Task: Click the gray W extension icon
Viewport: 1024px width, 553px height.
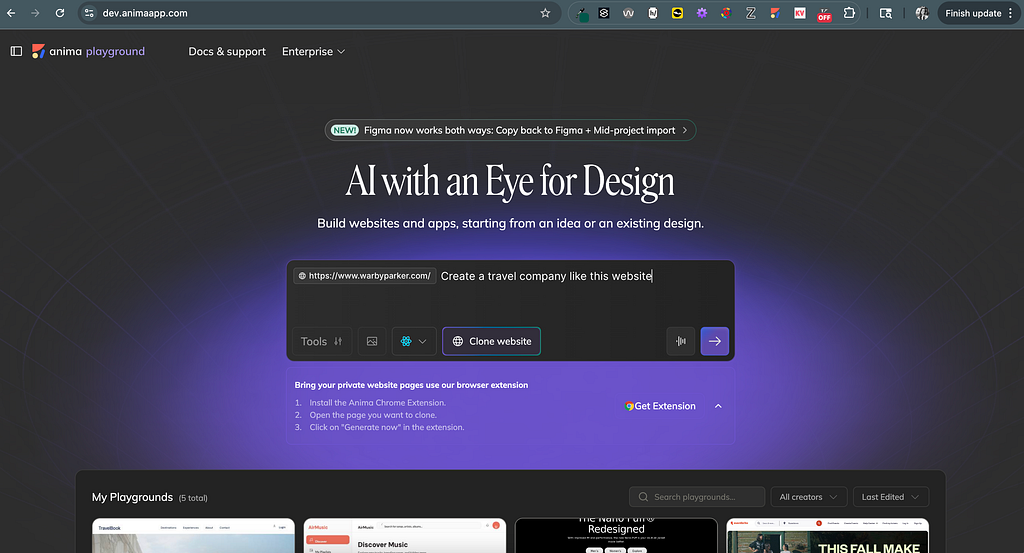Action: pos(628,13)
